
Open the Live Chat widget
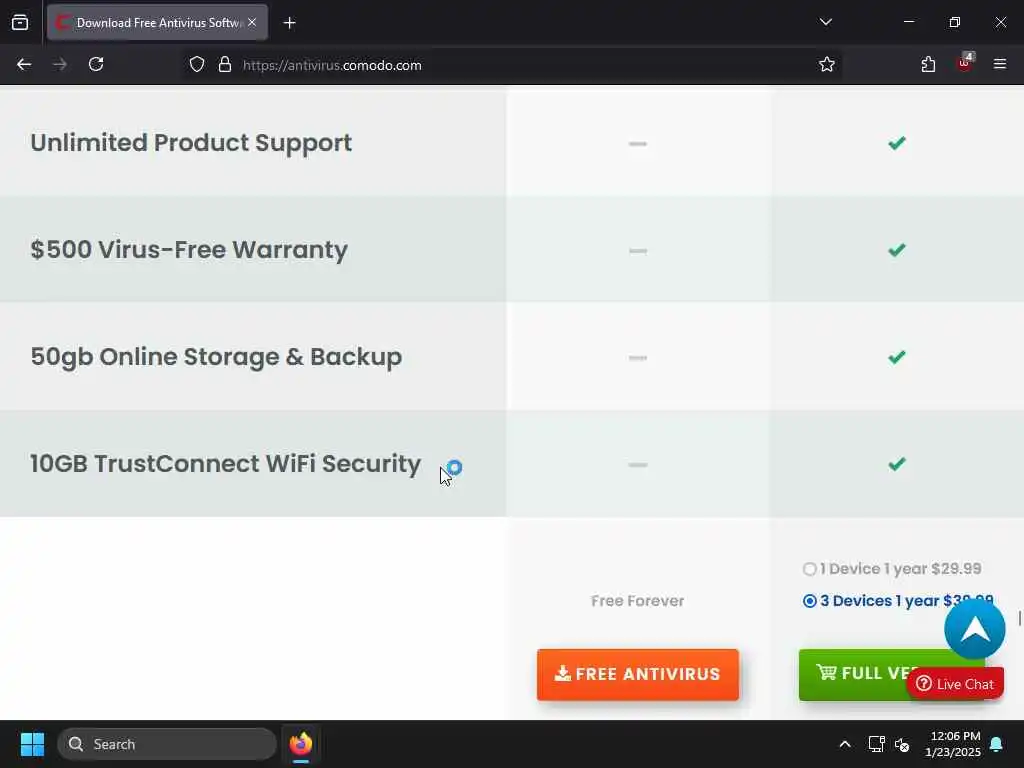point(955,684)
